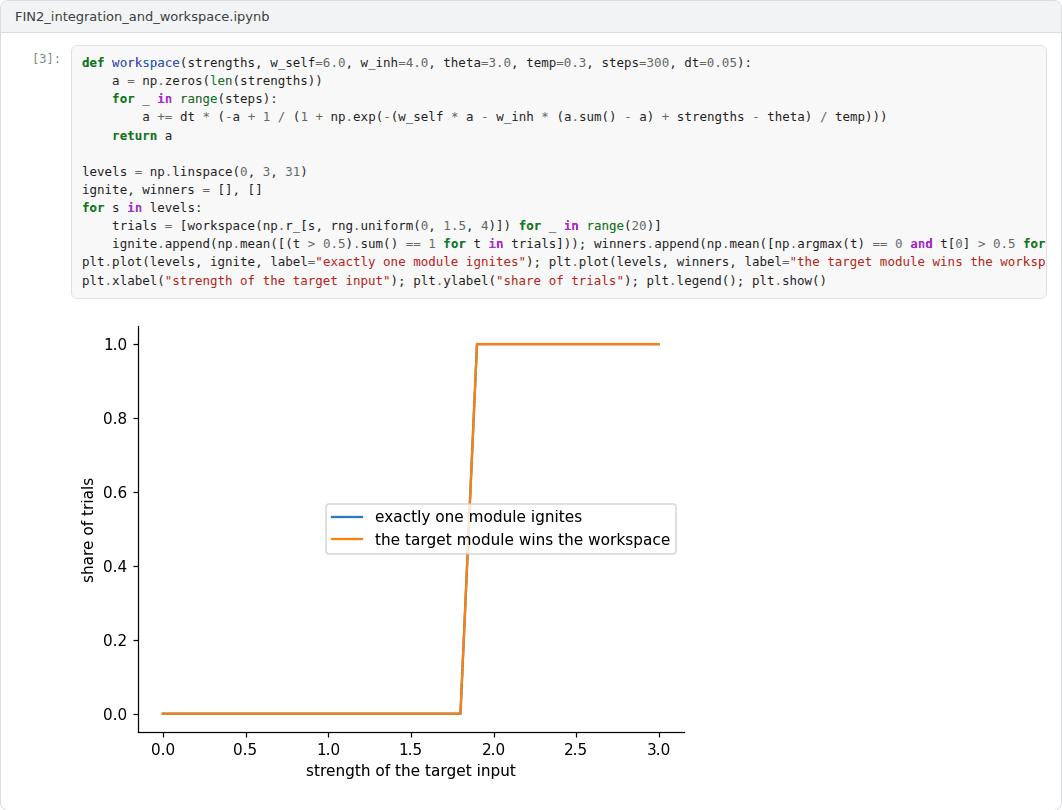Viewport: 1062px width, 810px height.
Task: Click the 'trials = [workspace(' line
Action: point(386,226)
